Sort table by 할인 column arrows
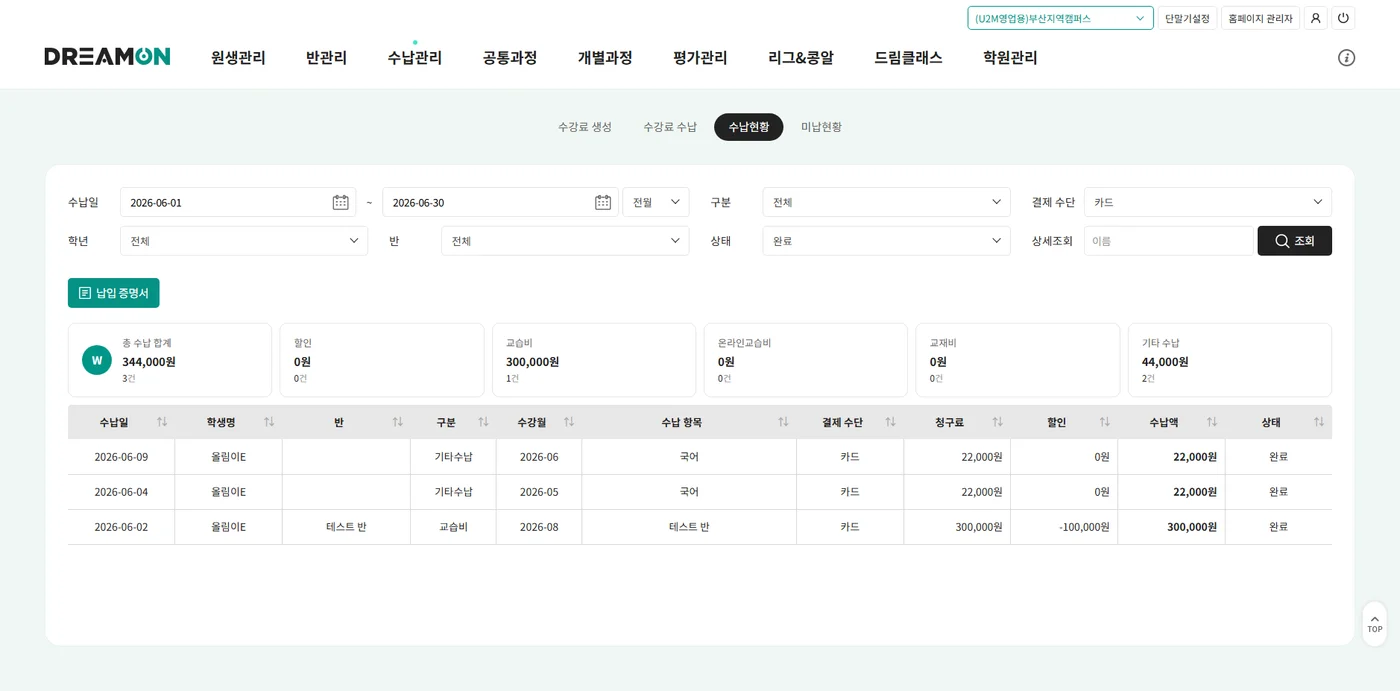This screenshot has width=1400, height=691. tap(1104, 422)
